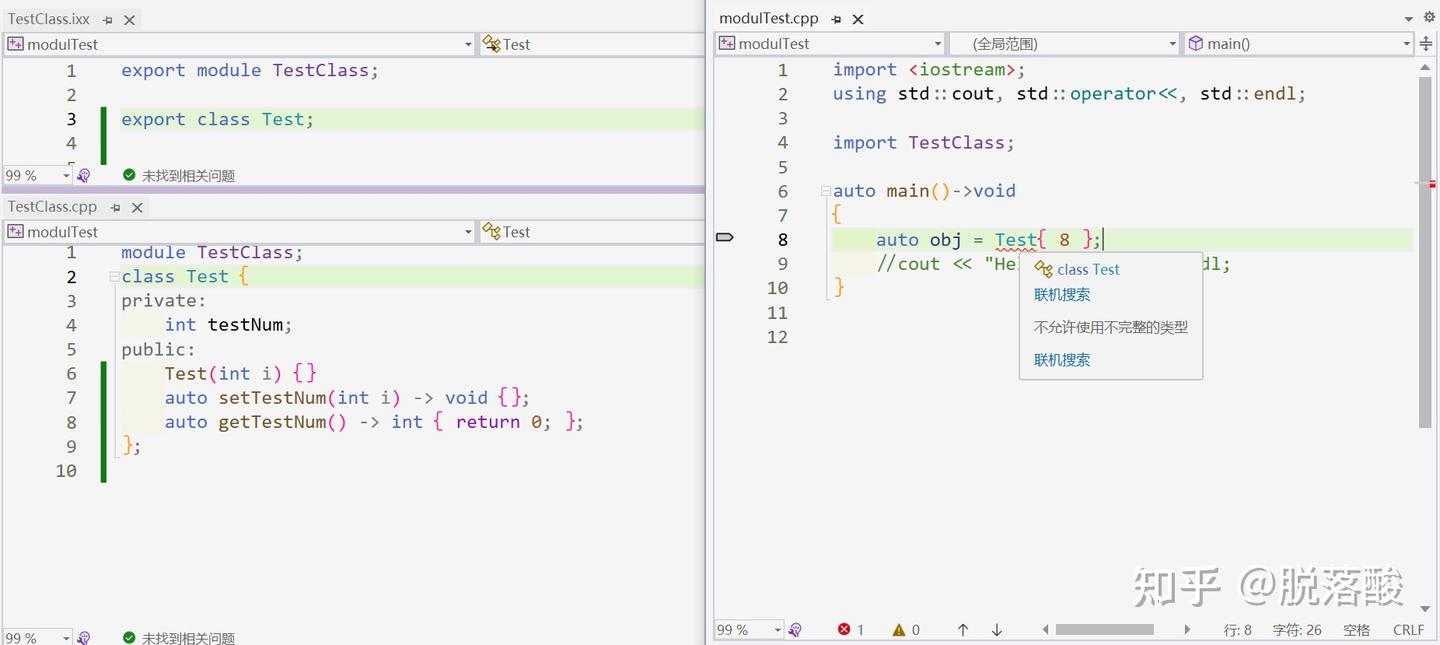Image resolution: width=1440 pixels, height=645 pixels.
Task: Go to next issue with down arrow
Action: (x=997, y=630)
